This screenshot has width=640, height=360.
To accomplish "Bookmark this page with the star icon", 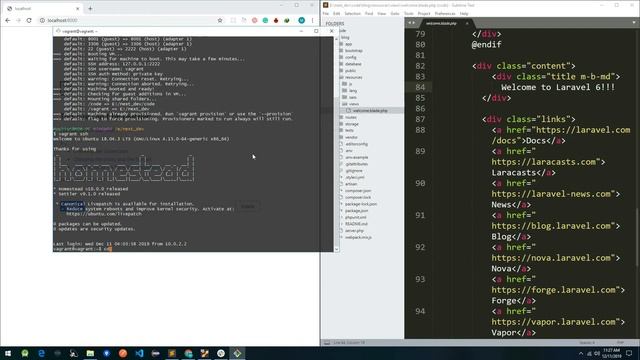I will click(x=220, y=20).
